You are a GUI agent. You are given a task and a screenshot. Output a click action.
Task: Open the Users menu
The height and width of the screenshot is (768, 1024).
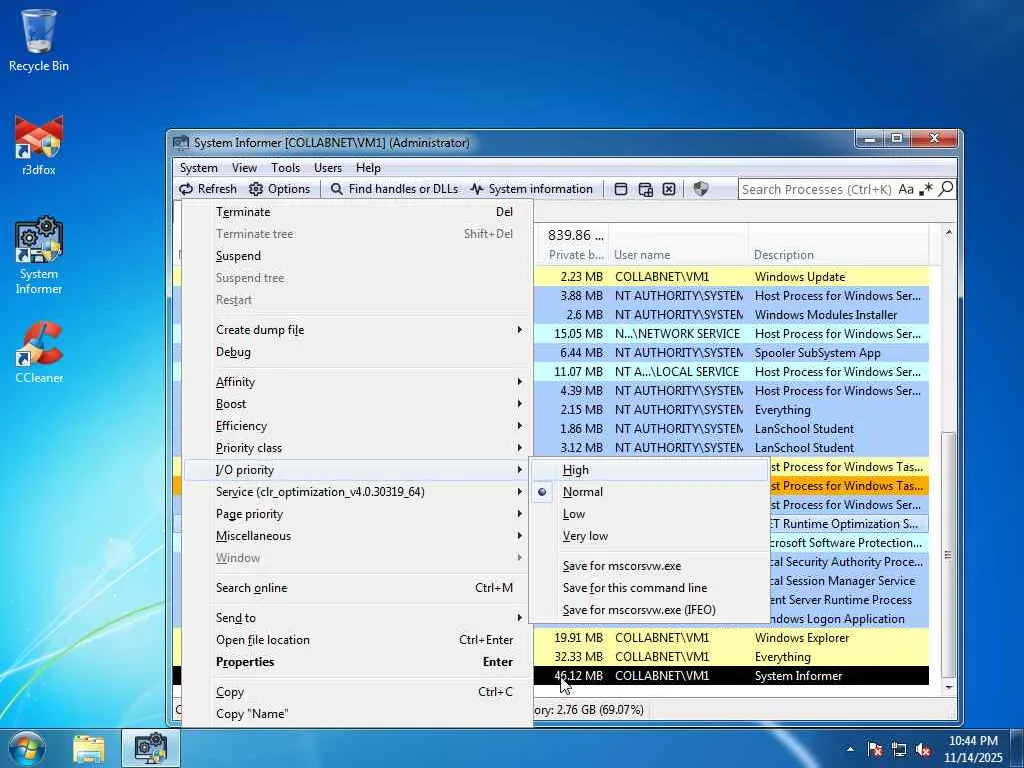[328, 168]
